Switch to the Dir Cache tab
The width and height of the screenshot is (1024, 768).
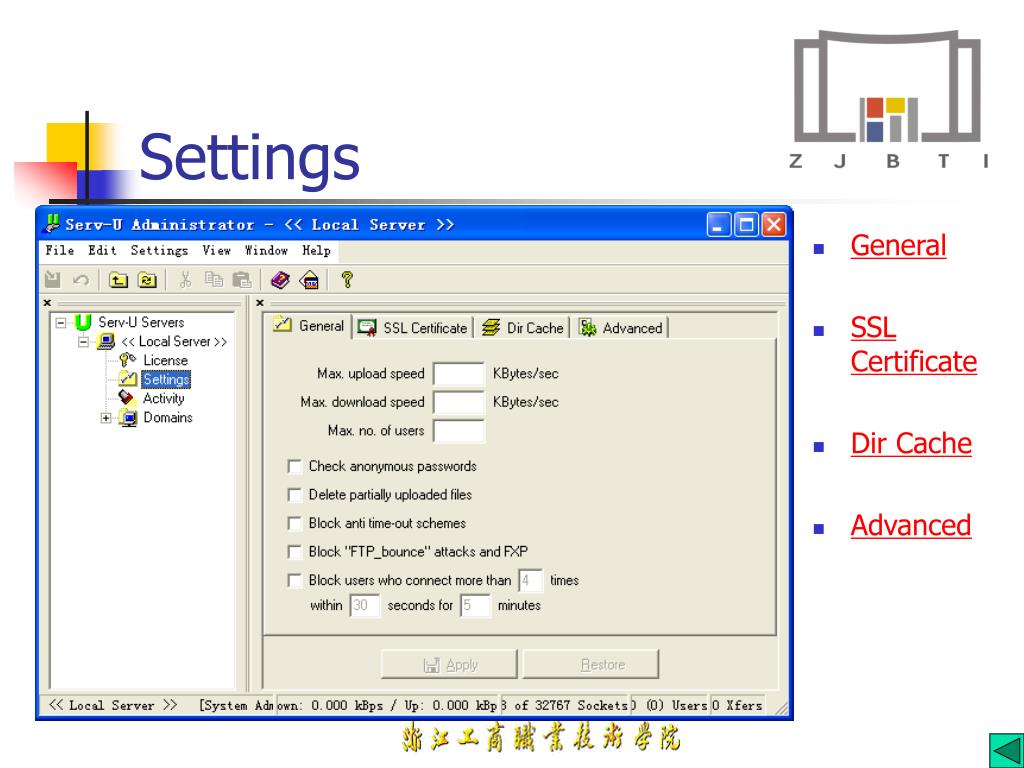(x=522, y=328)
